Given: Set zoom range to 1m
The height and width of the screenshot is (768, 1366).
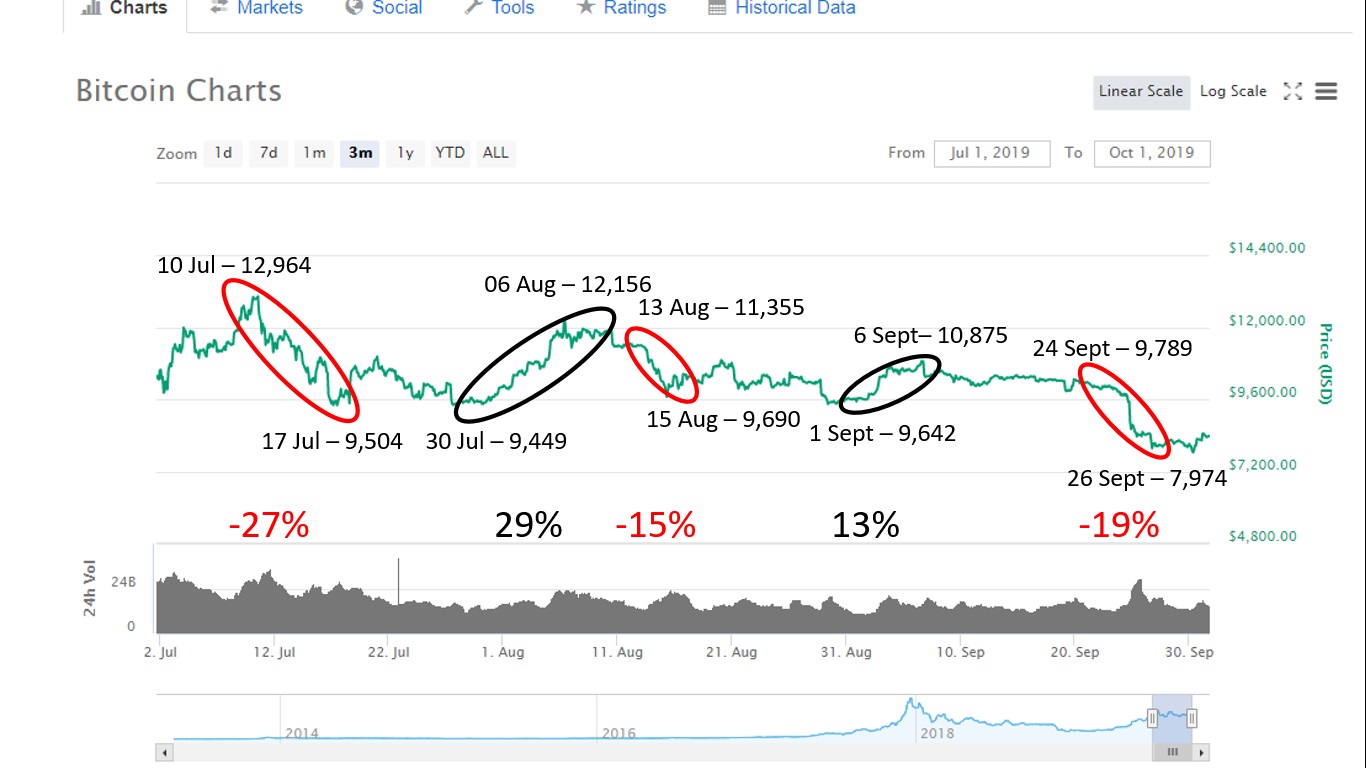Looking at the screenshot, I should coord(314,153).
